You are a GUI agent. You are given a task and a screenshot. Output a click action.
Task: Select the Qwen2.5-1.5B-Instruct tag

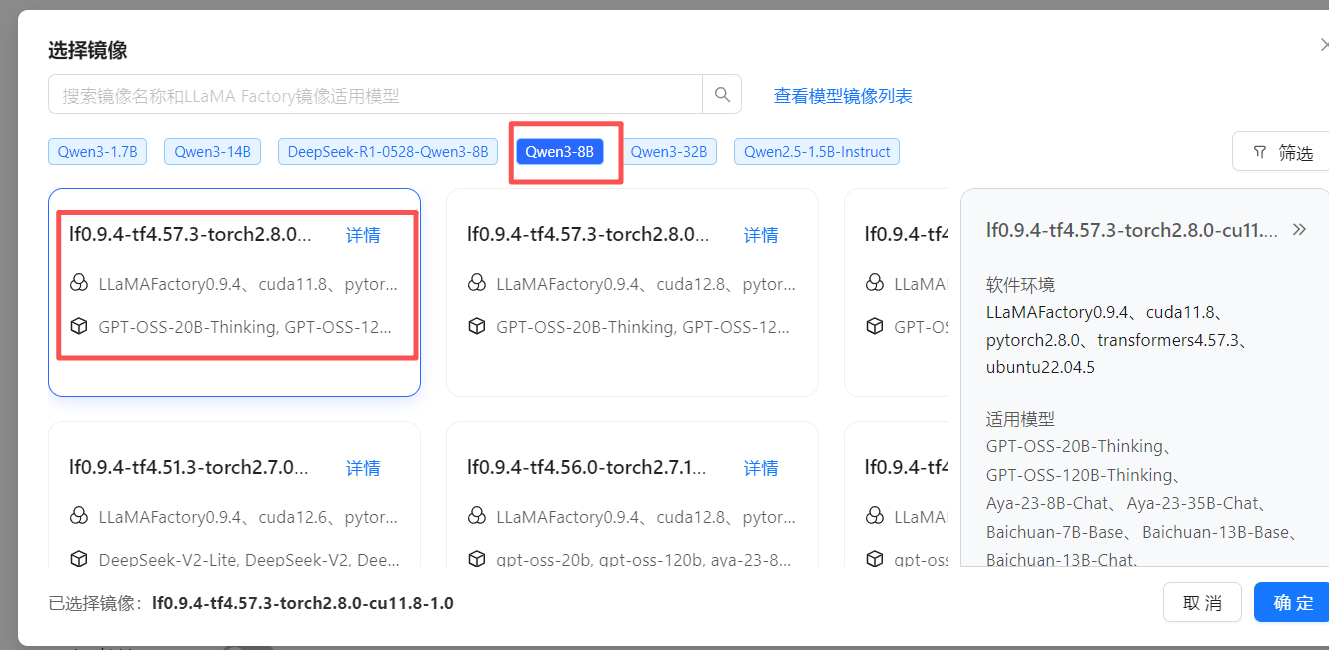point(816,151)
